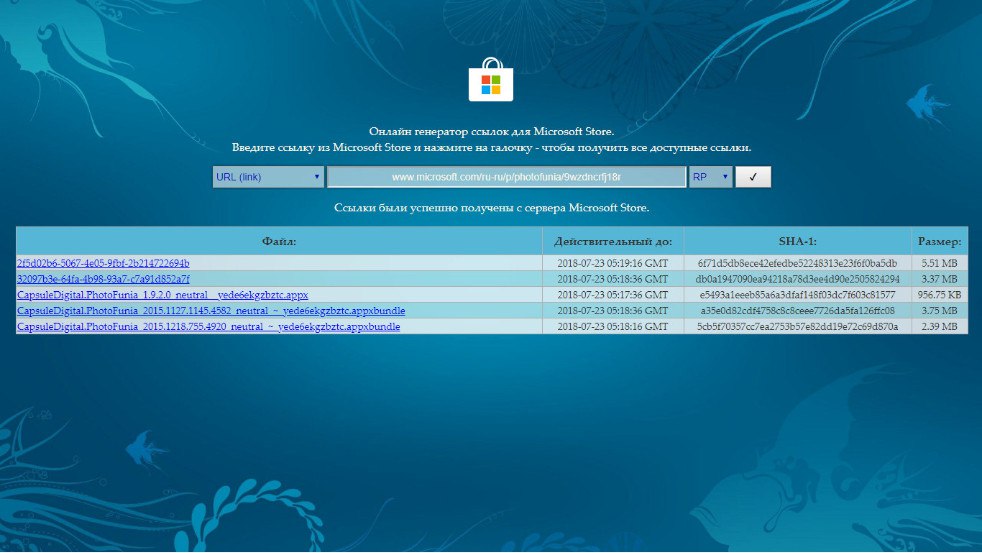Viewport: 982px width, 553px height.
Task: Download PhotoFunia 1.9.2.0 neutral appx file
Action: pos(162,294)
